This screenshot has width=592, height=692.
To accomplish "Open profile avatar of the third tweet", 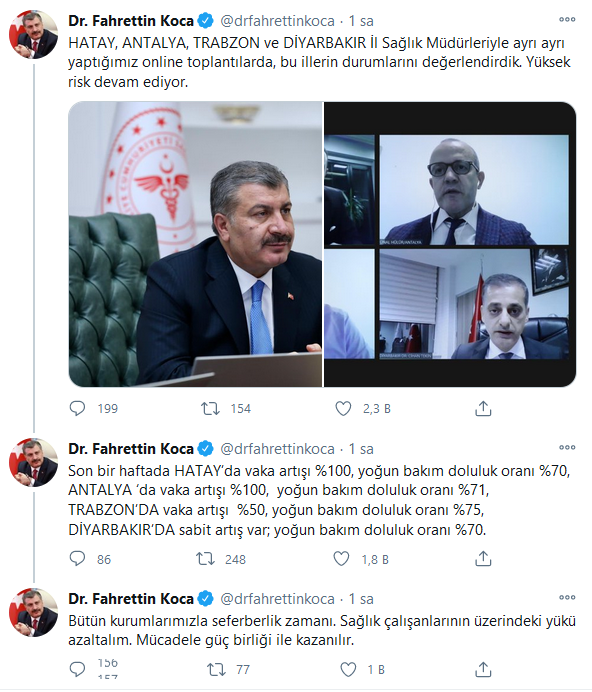I will (x=34, y=613).
